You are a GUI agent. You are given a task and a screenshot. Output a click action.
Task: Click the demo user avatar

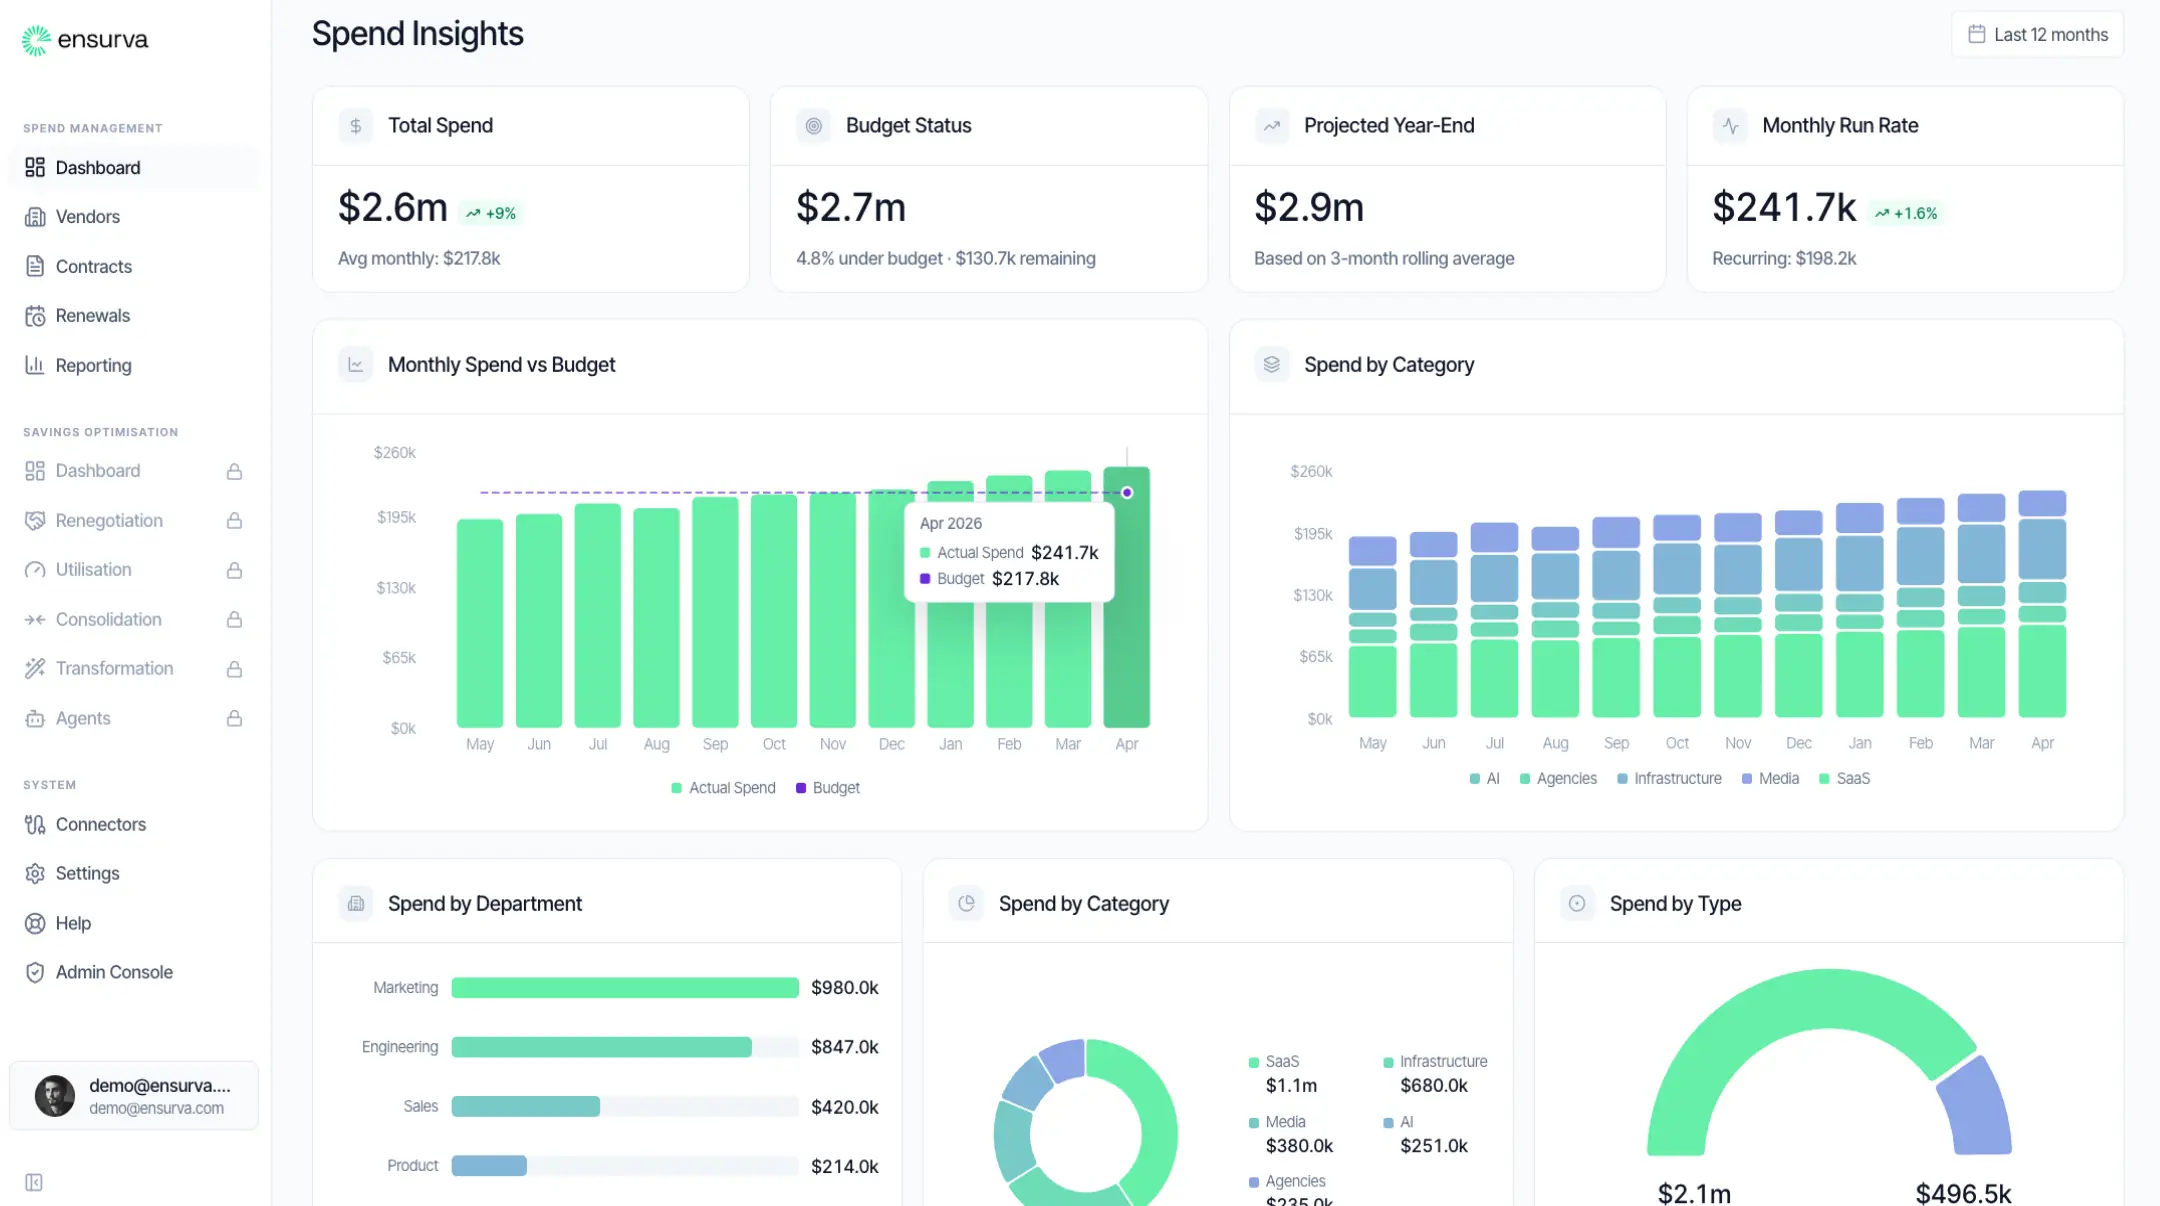(x=54, y=1095)
